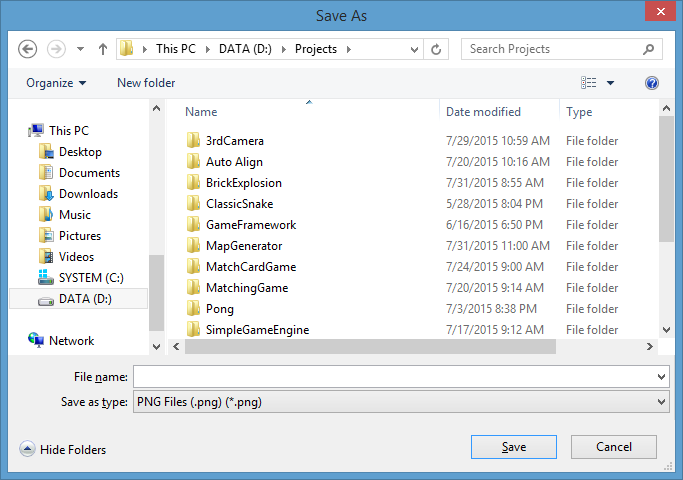
Task: Go up one folder level
Action: [x=103, y=49]
